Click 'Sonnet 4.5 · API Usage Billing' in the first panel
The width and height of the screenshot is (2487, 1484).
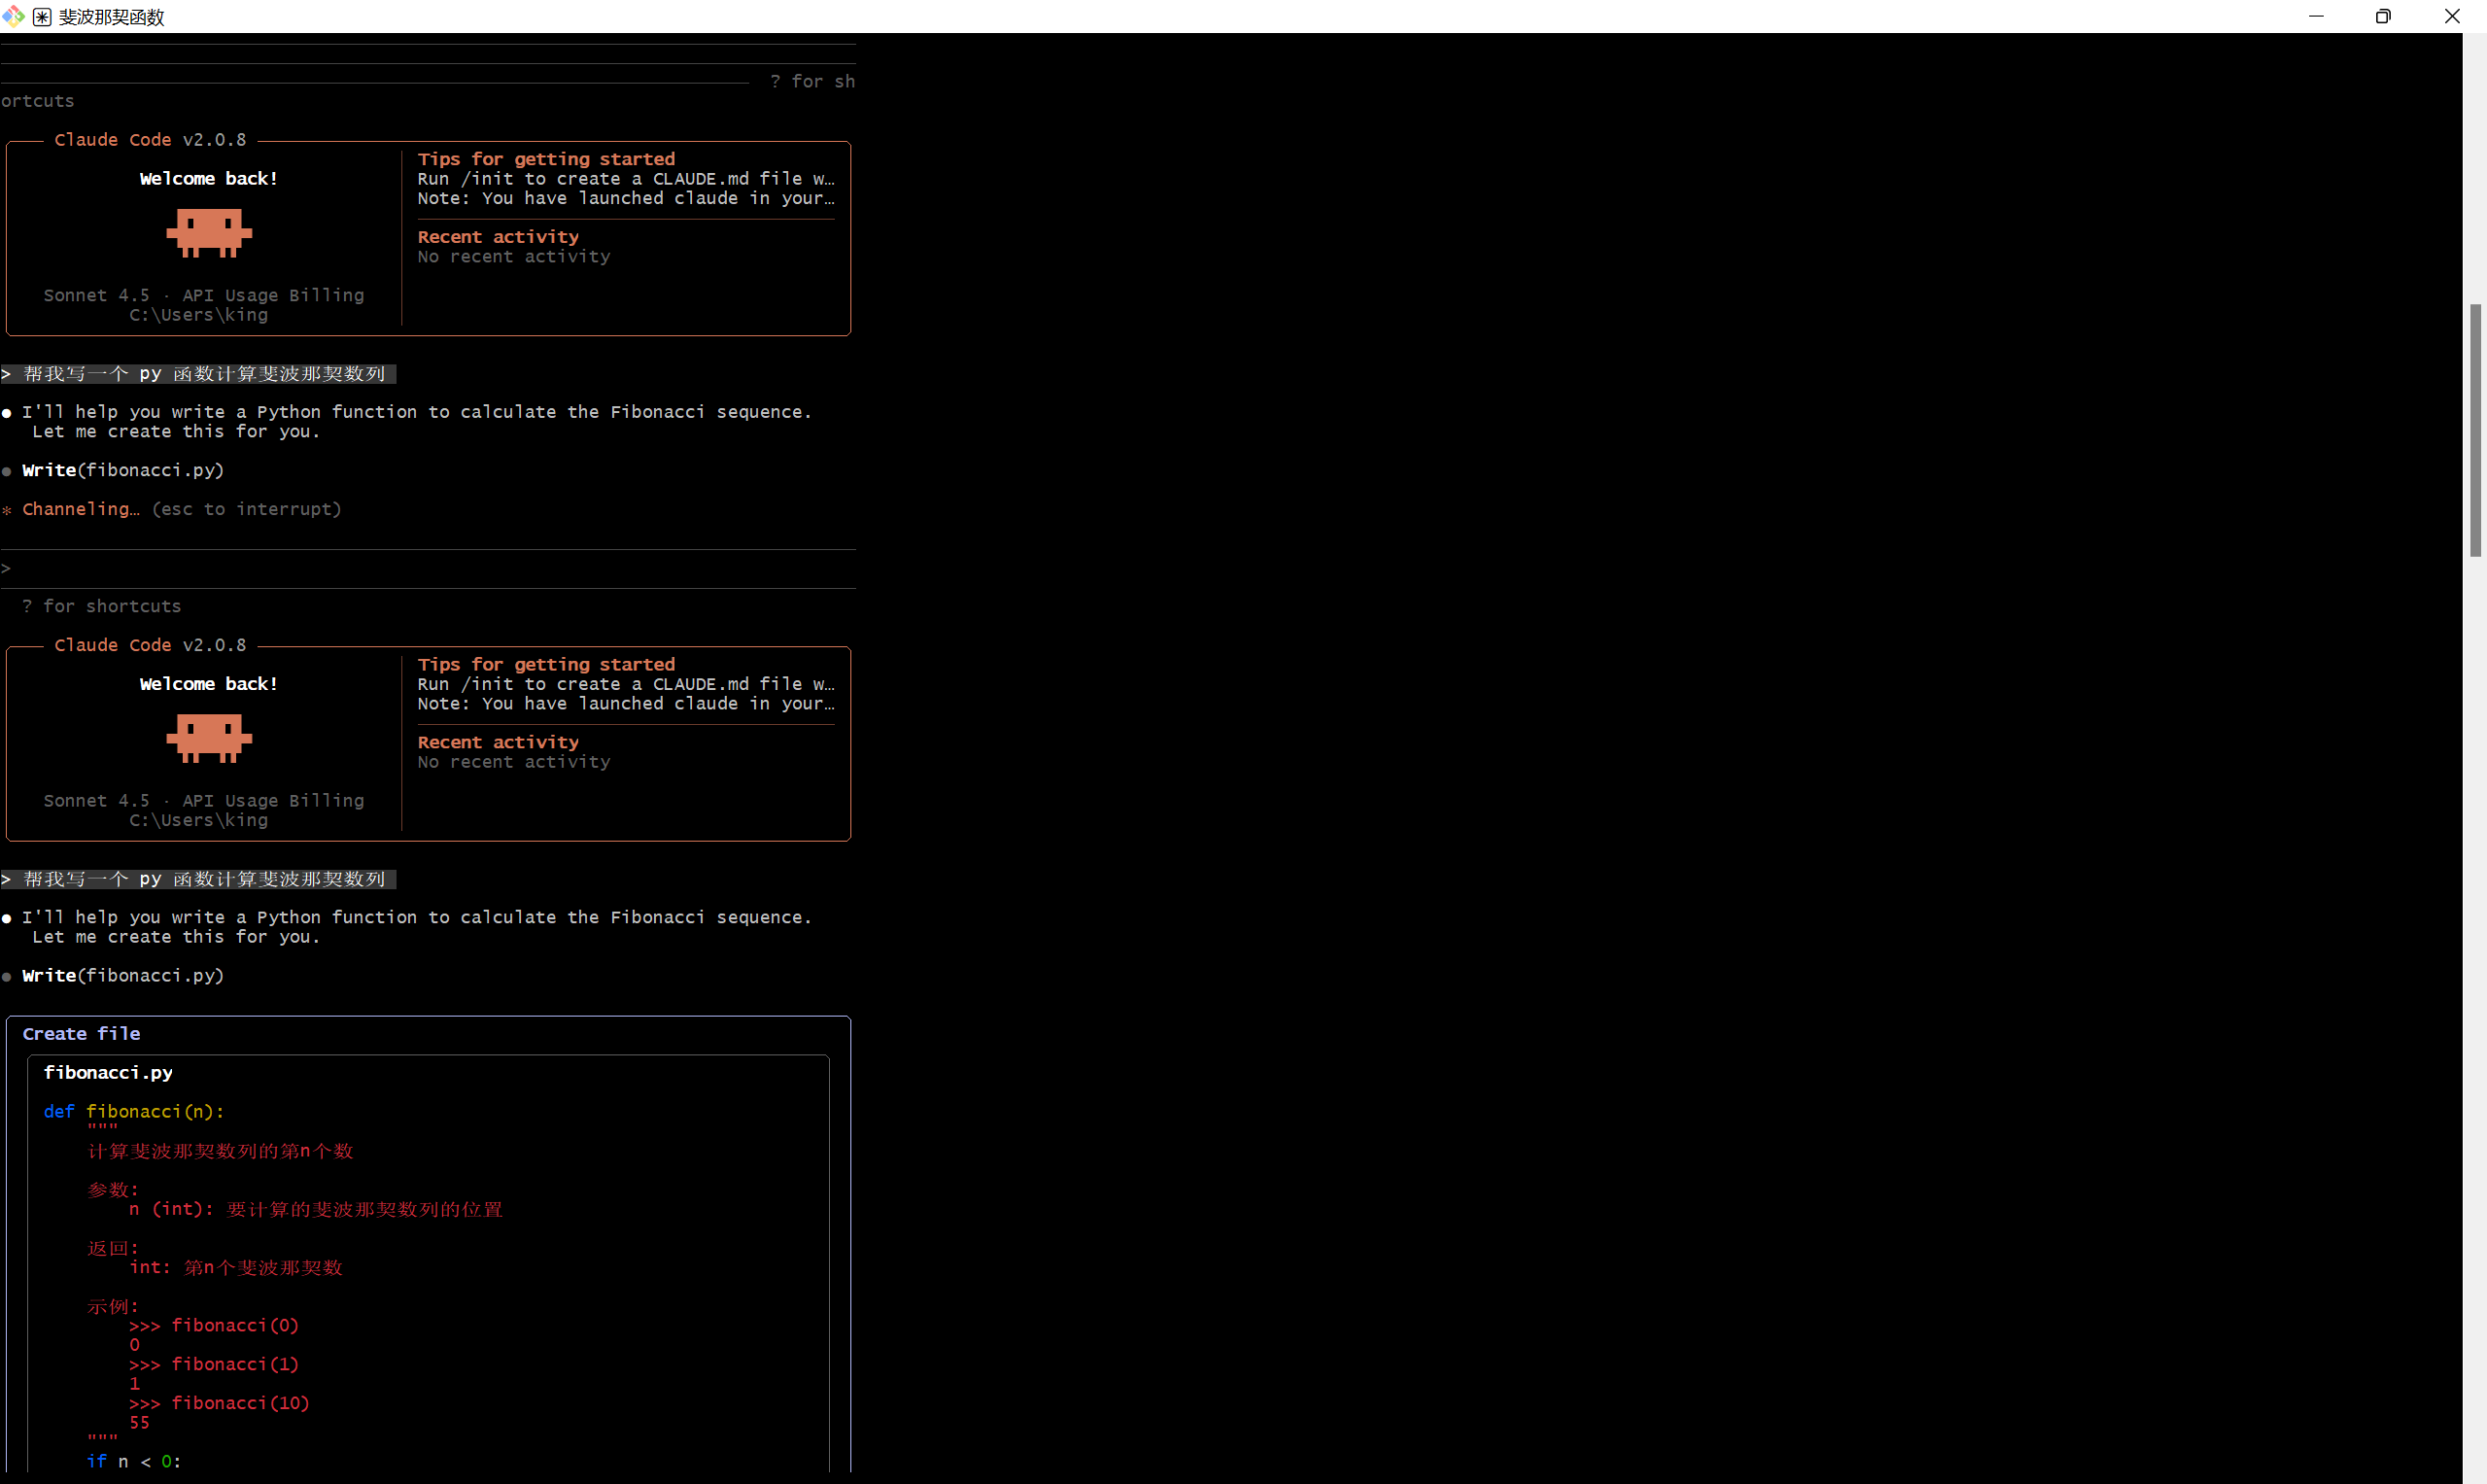[204, 295]
